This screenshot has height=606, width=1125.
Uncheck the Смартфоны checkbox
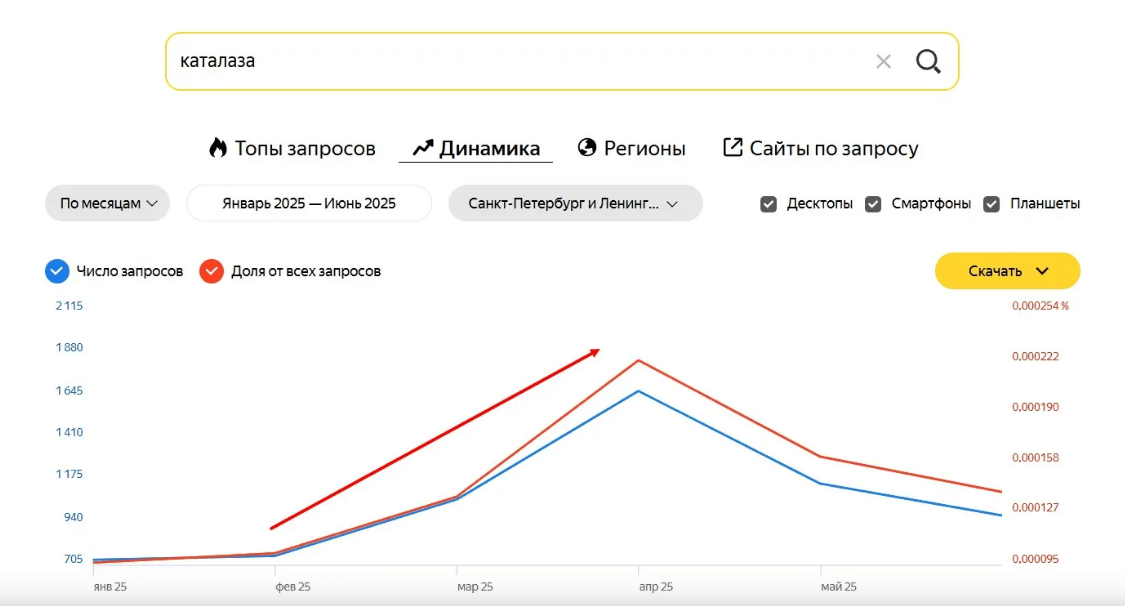(x=873, y=204)
